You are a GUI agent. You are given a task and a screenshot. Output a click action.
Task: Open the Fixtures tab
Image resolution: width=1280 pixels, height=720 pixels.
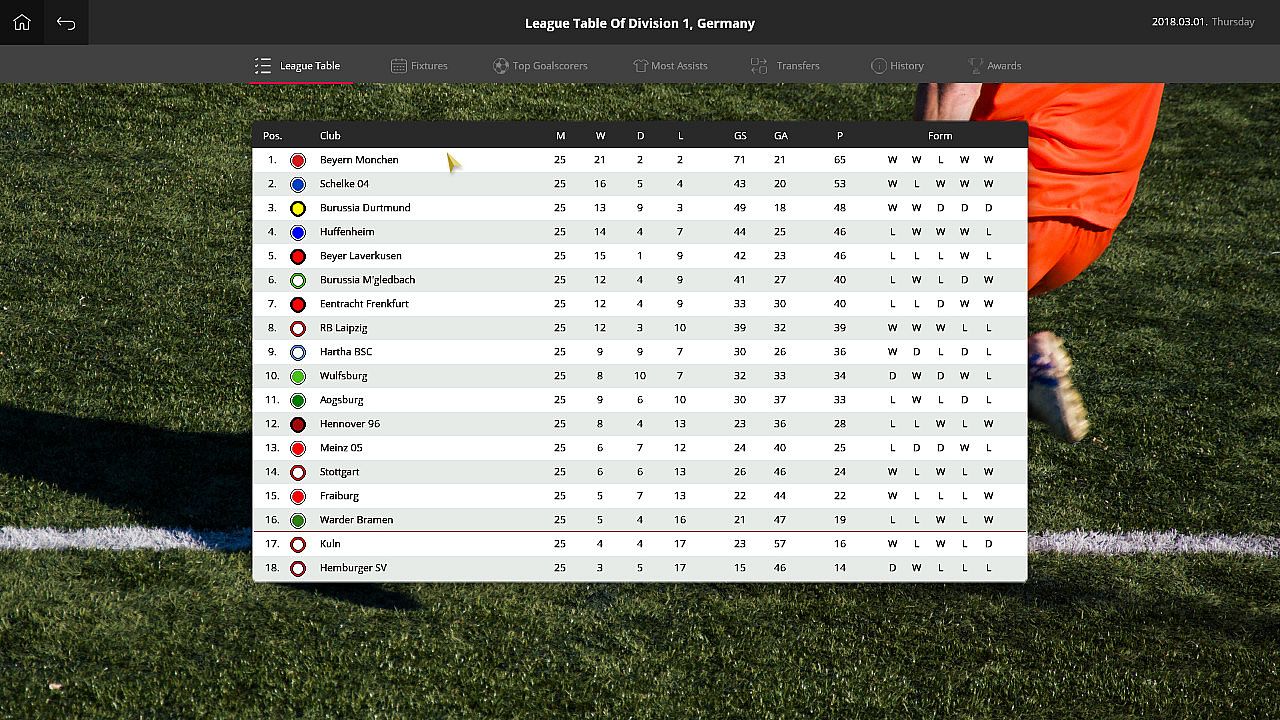419,66
